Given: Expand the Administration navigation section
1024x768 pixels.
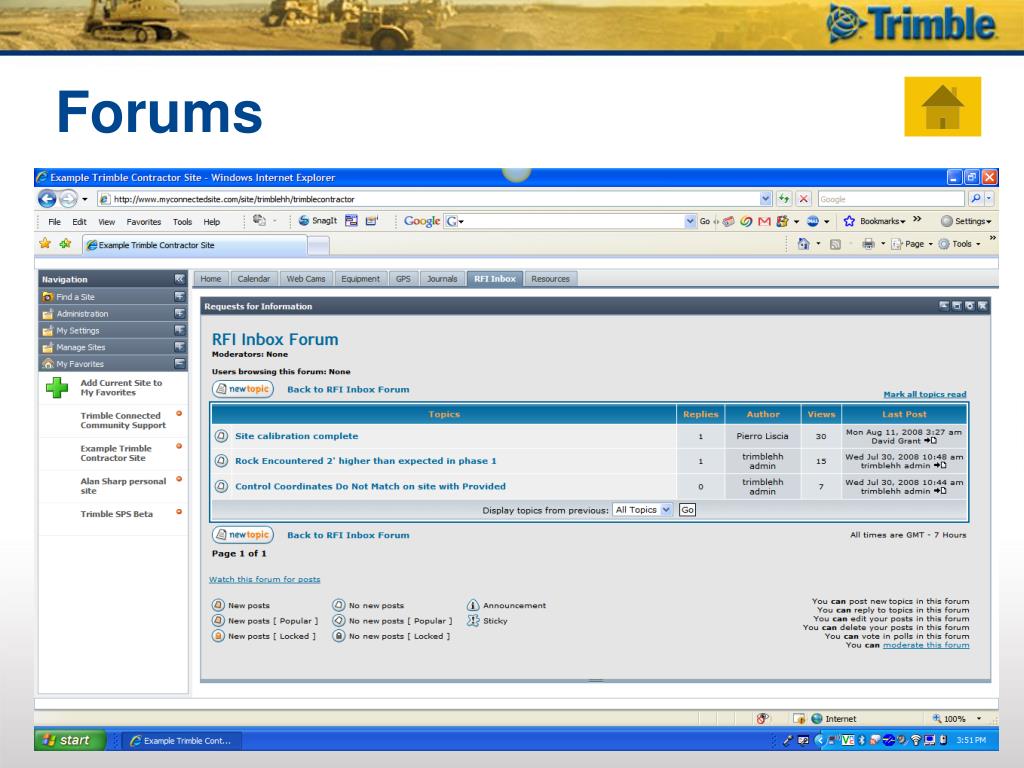Looking at the screenshot, I should tap(180, 313).
